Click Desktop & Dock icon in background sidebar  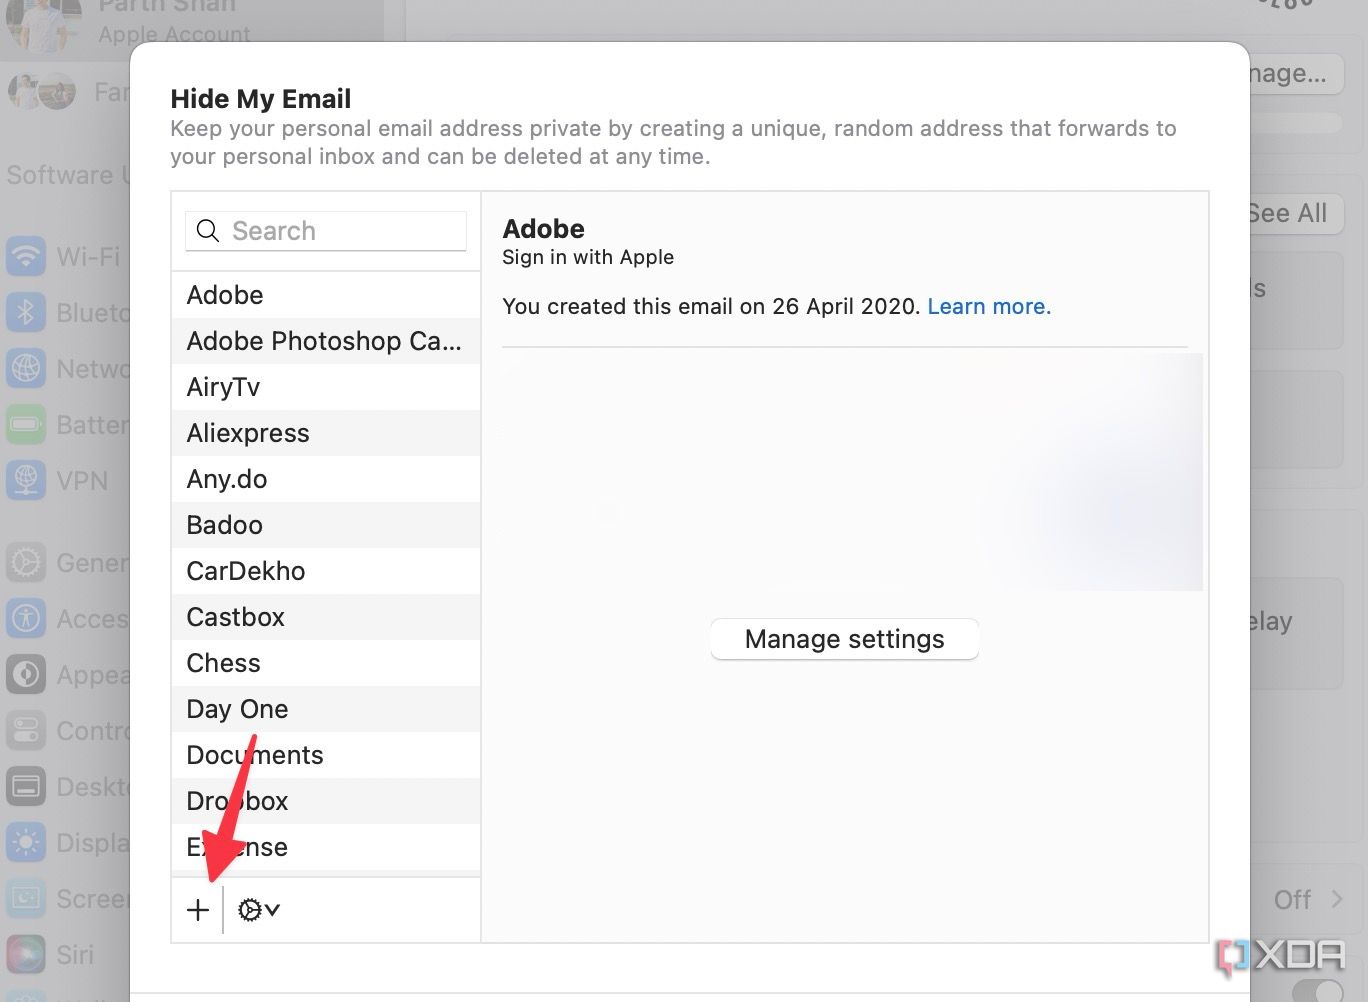(x=26, y=787)
